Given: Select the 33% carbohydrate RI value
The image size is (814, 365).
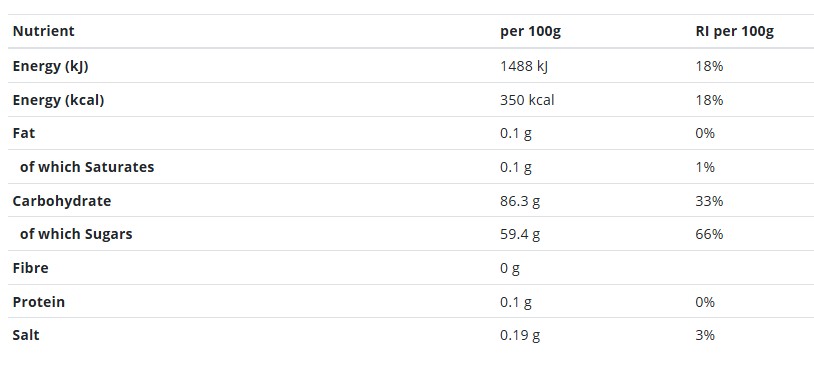Looking at the screenshot, I should (709, 201).
